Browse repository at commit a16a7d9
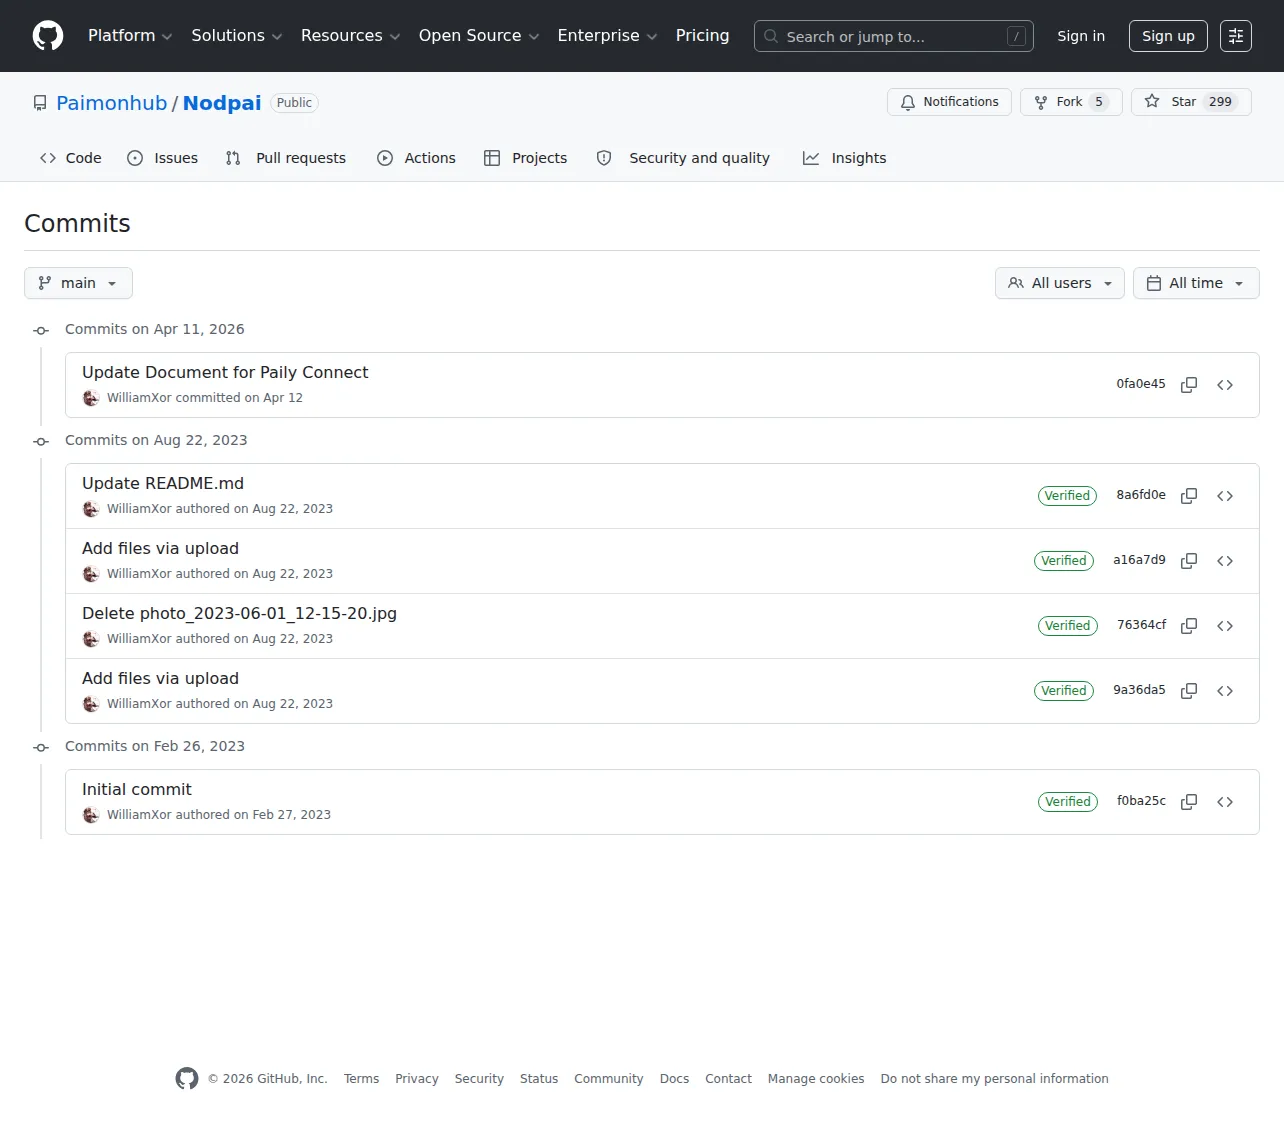The width and height of the screenshot is (1284, 1132). tap(1225, 561)
